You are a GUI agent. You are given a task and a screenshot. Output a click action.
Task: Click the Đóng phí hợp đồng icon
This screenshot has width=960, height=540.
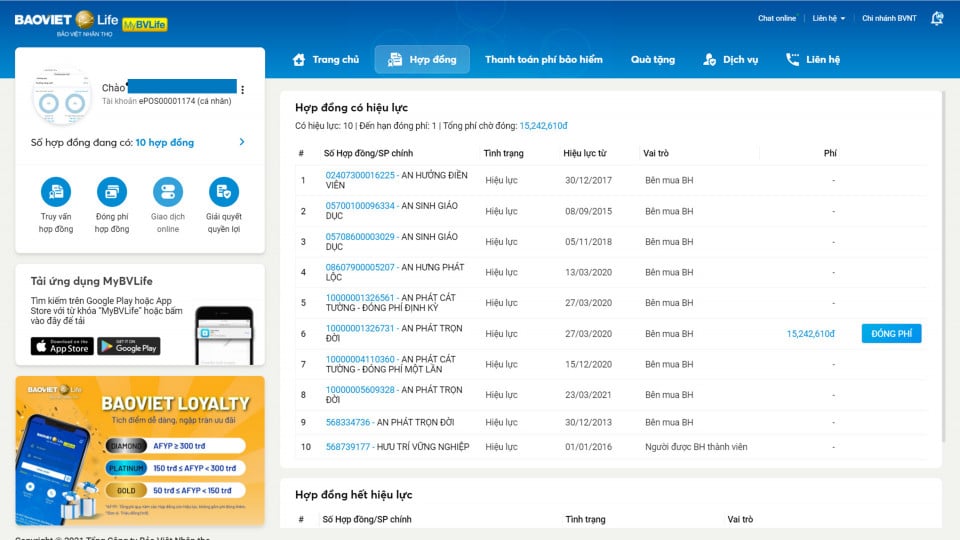click(x=112, y=192)
